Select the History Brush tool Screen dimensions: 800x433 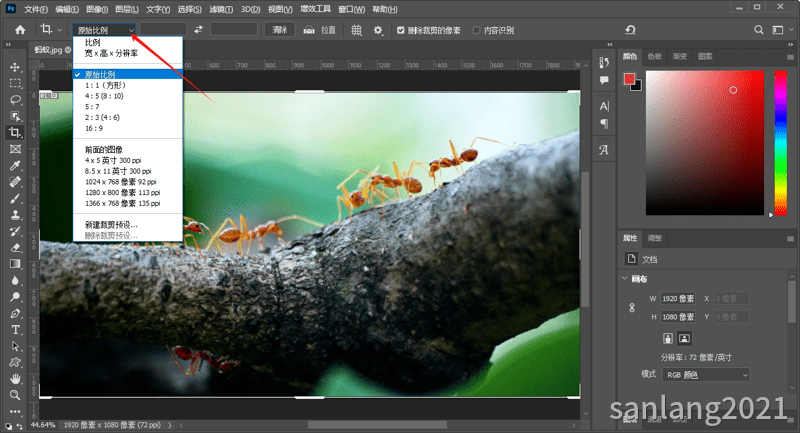tap(15, 231)
